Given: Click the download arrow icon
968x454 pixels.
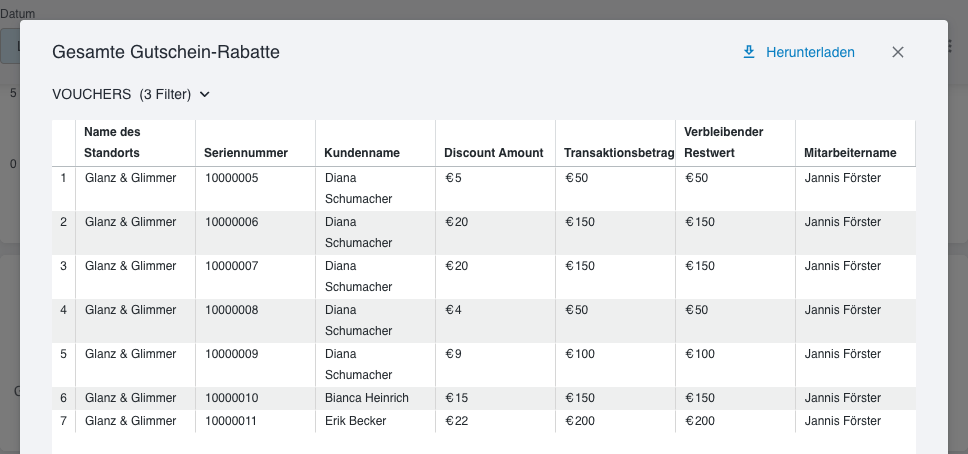Looking at the screenshot, I should click(x=749, y=52).
